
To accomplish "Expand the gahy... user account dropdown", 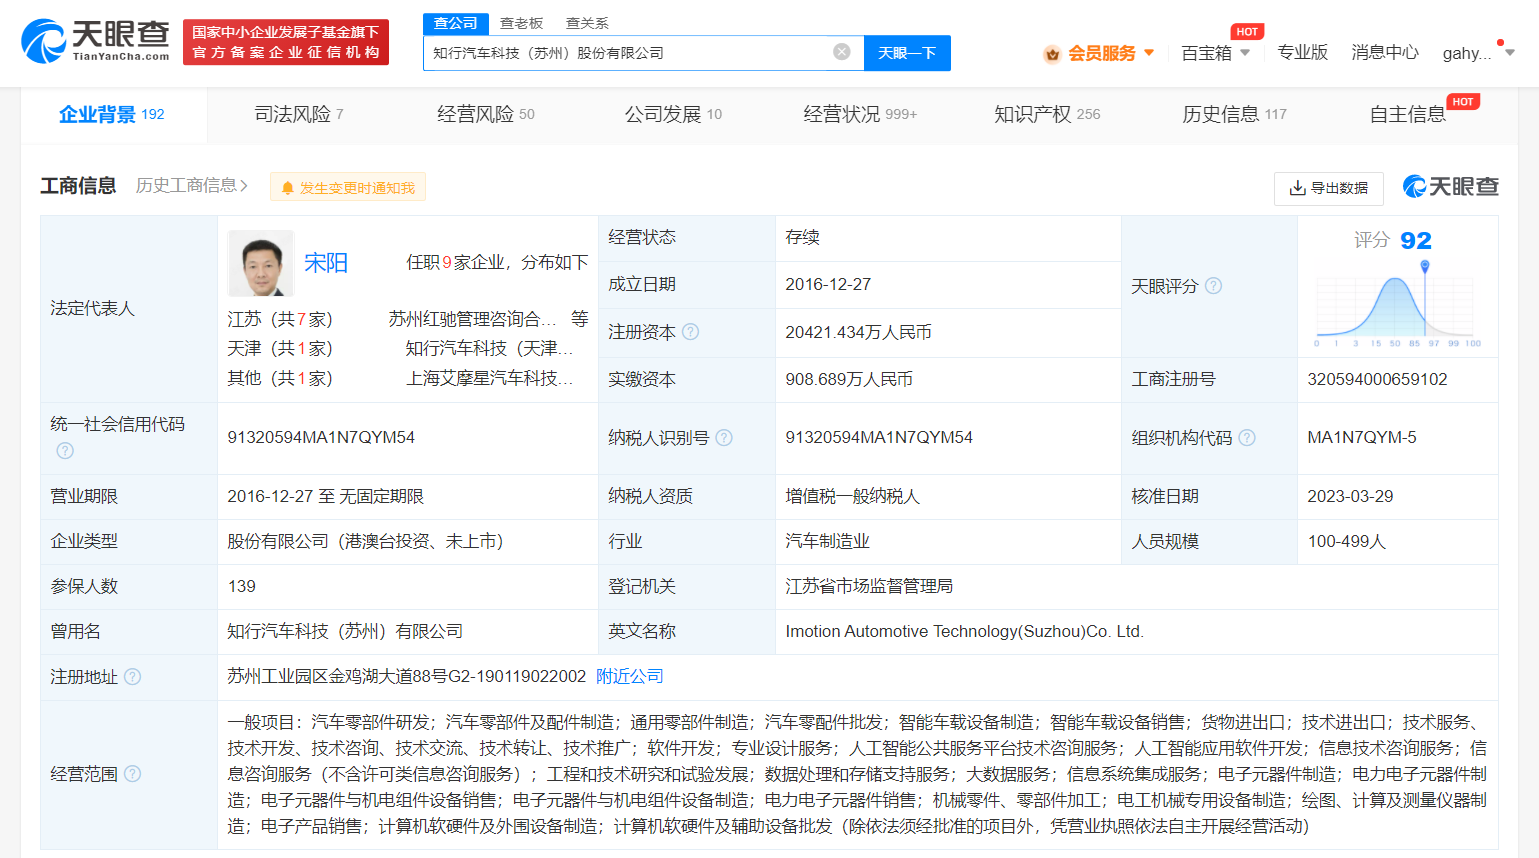I will [1478, 53].
